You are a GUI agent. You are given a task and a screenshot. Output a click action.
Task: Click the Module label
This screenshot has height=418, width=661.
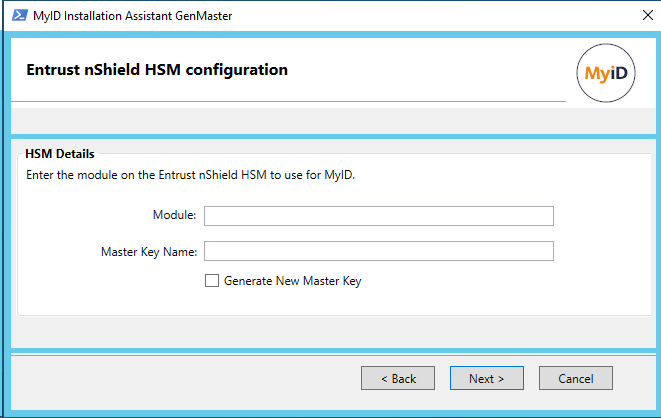pyautogui.click(x=174, y=215)
